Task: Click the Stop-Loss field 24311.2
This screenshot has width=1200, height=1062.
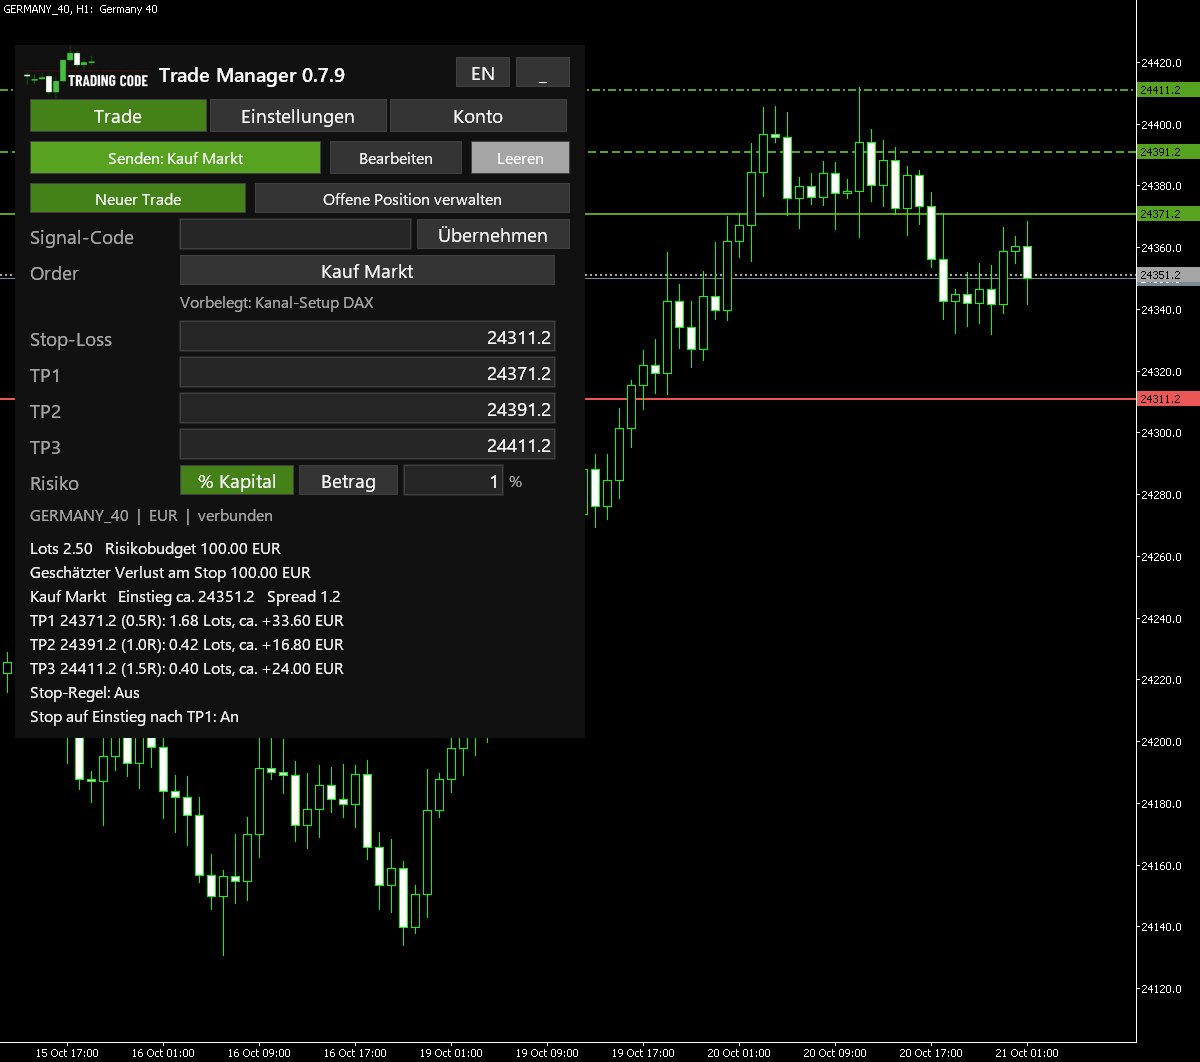Action: [367, 337]
